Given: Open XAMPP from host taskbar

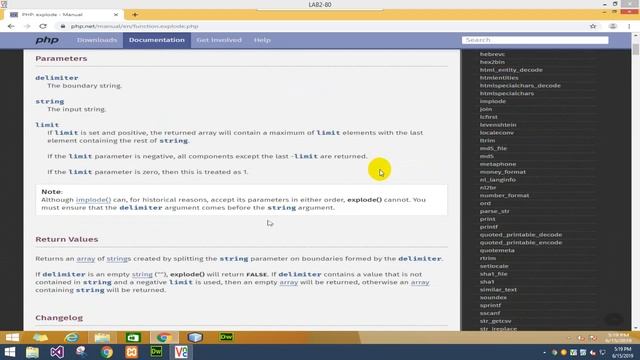Looking at the screenshot, I should pos(131,352).
